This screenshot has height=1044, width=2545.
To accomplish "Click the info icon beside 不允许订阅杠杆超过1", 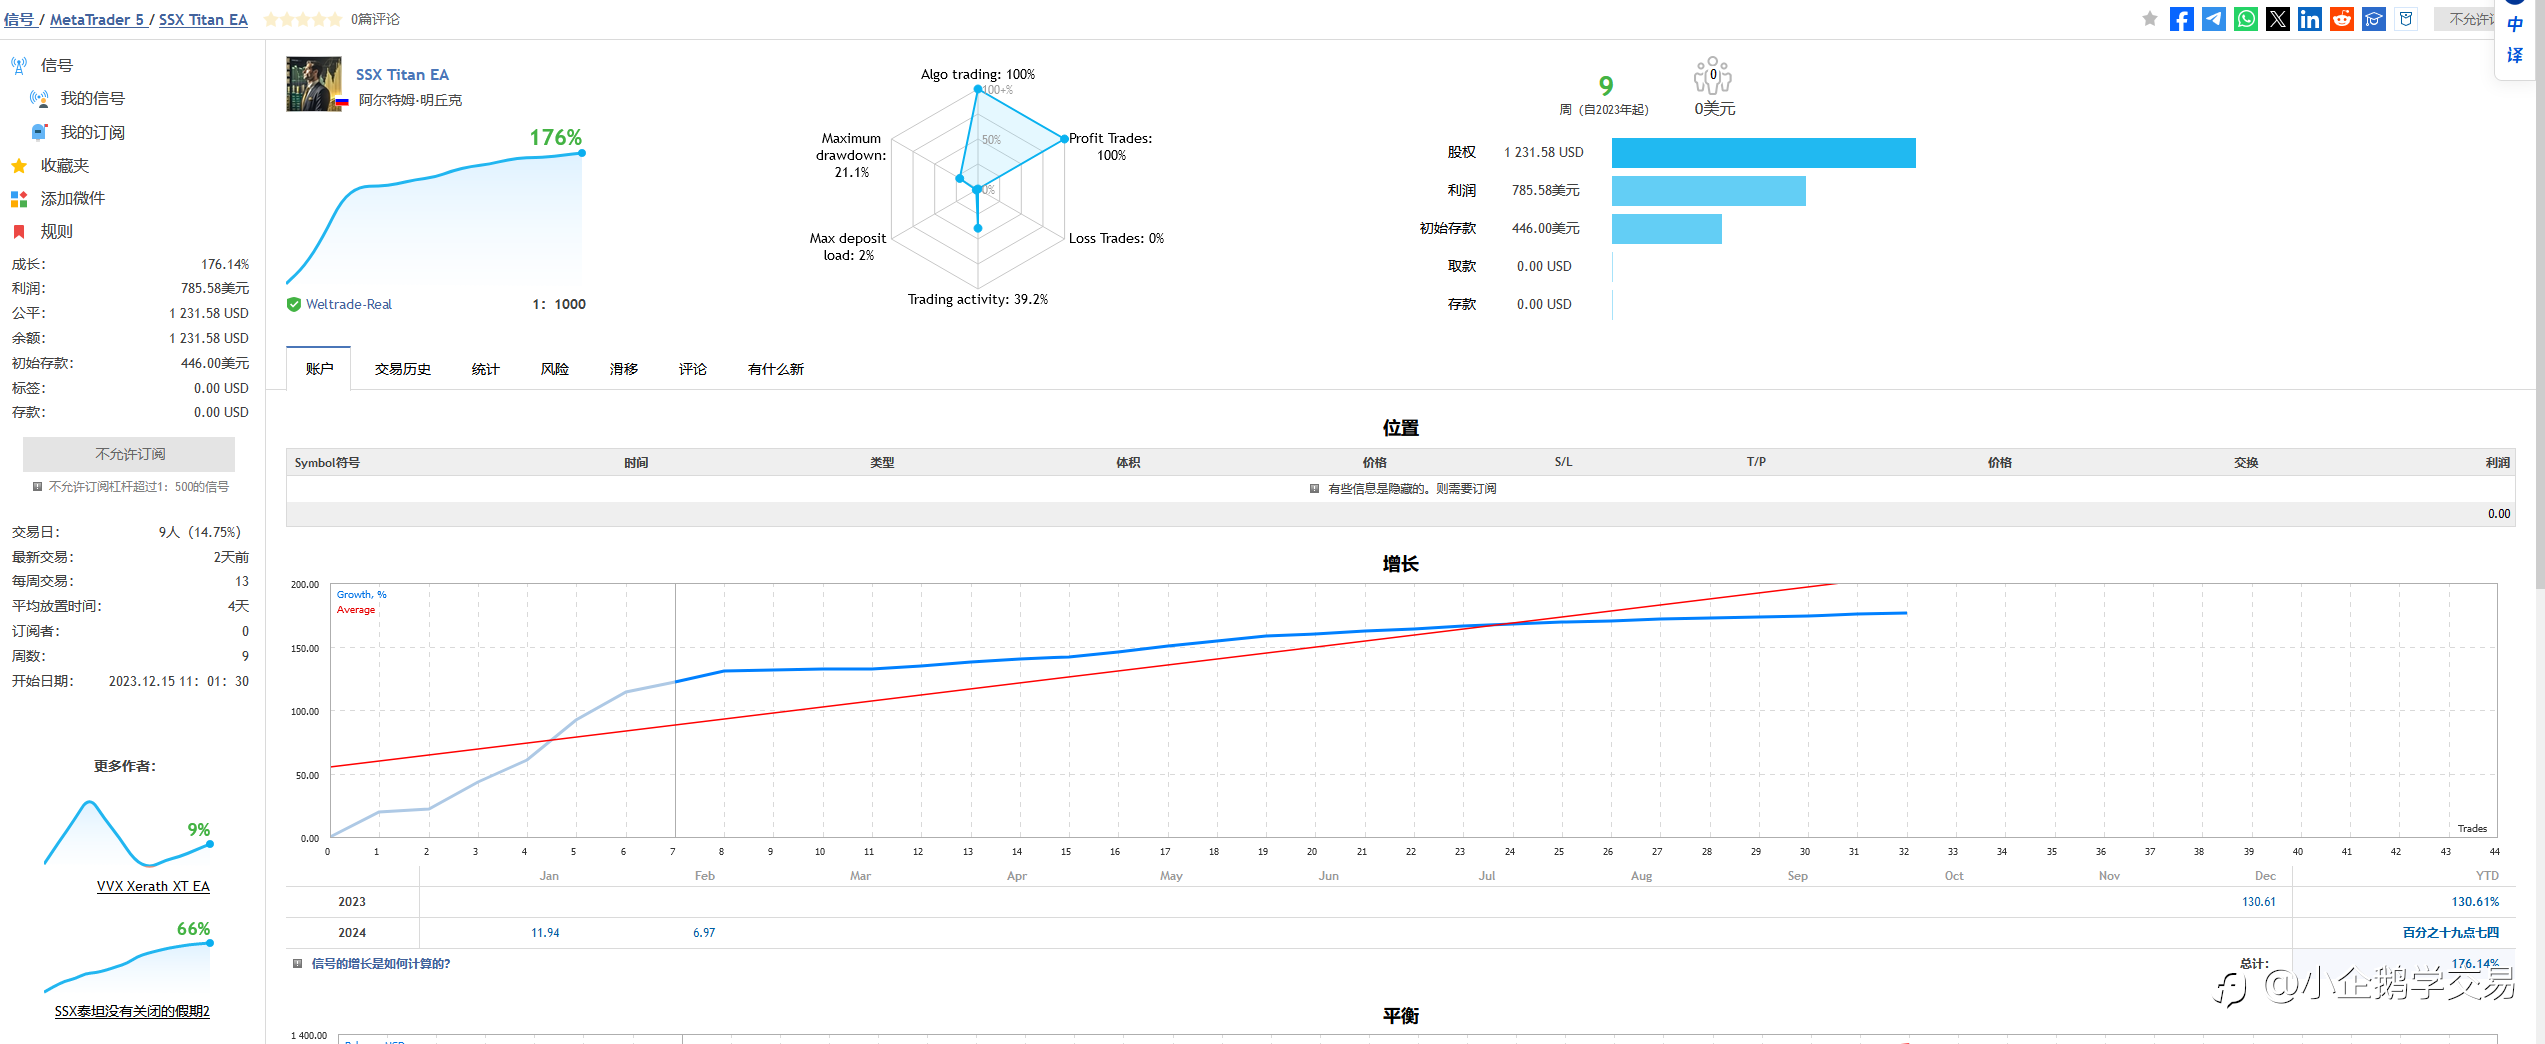I will 37,487.
